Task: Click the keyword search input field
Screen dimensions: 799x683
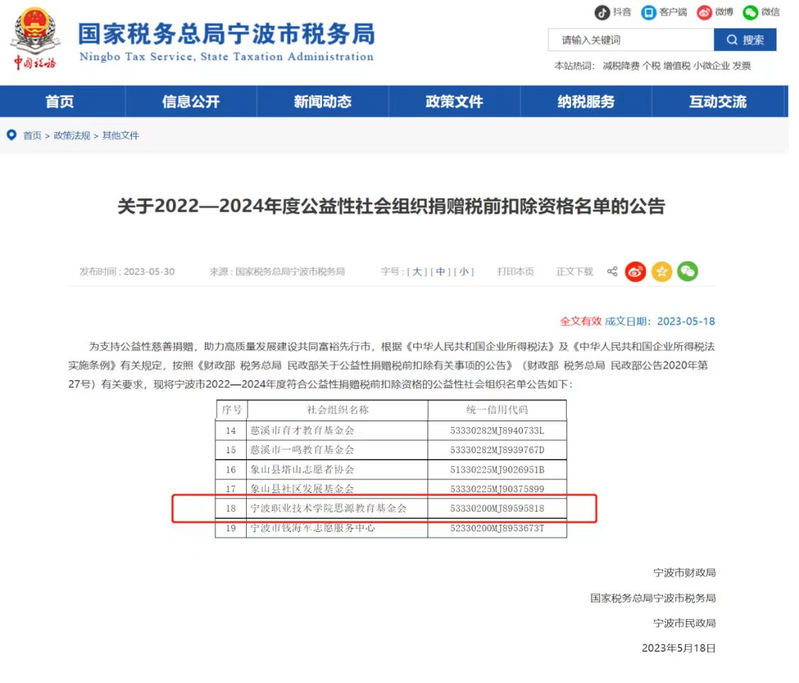Action: tap(630, 40)
